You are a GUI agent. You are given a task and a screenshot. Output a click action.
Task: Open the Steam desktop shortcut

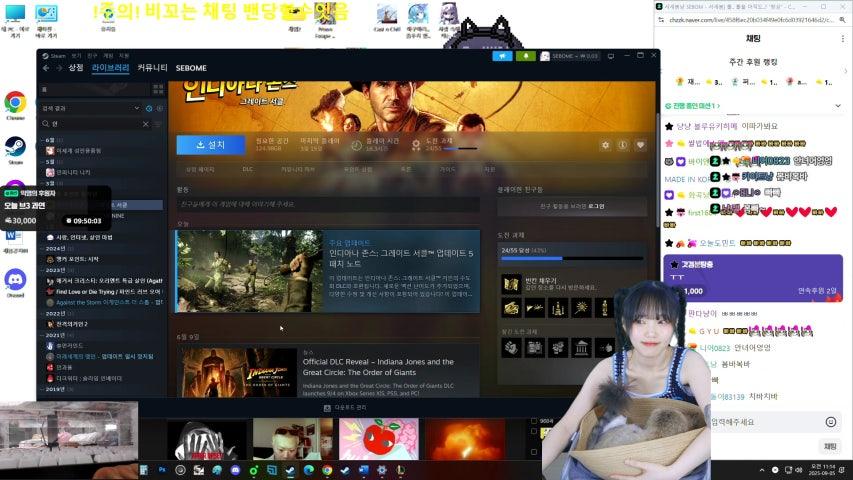[x=15, y=151]
